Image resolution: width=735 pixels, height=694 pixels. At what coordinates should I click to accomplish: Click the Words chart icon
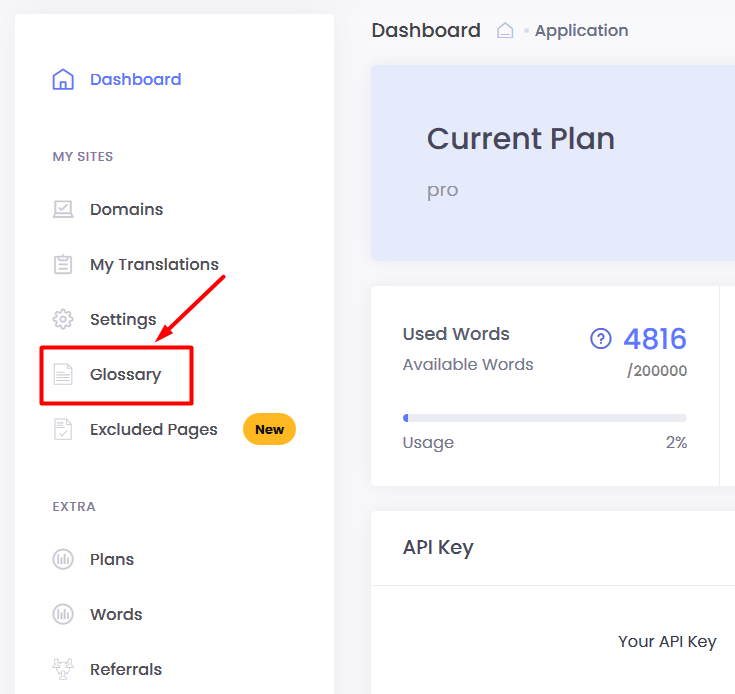63,614
